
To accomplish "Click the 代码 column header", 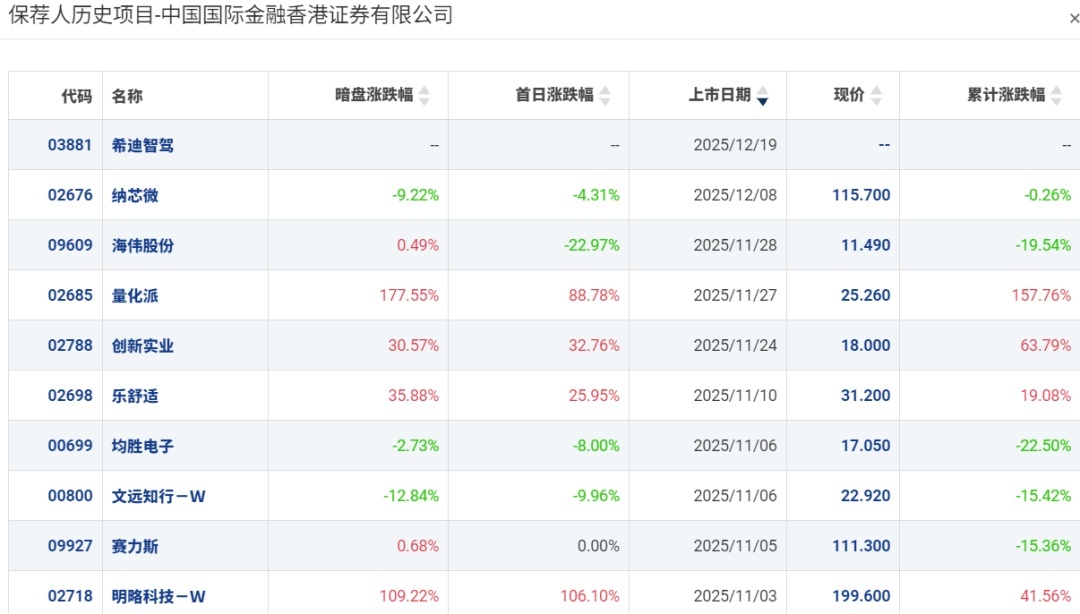I will tap(76, 96).
